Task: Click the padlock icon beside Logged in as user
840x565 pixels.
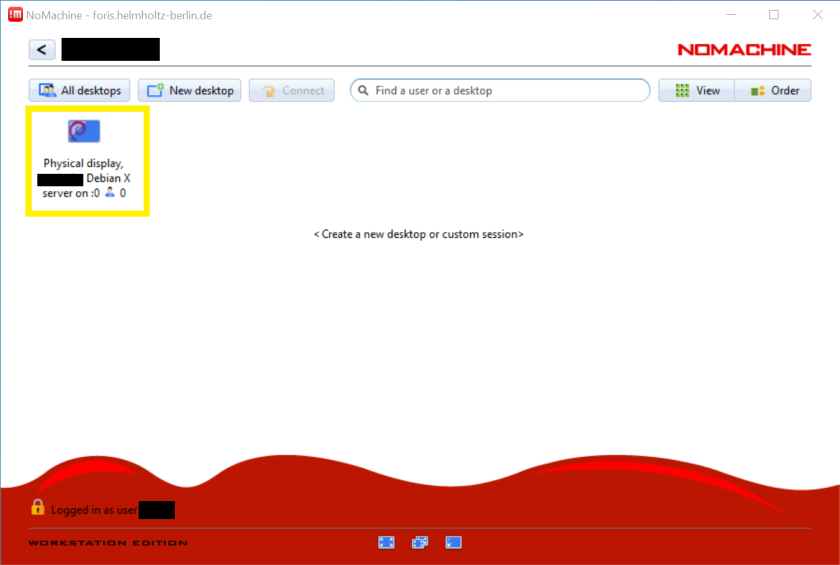Action: click(37, 508)
